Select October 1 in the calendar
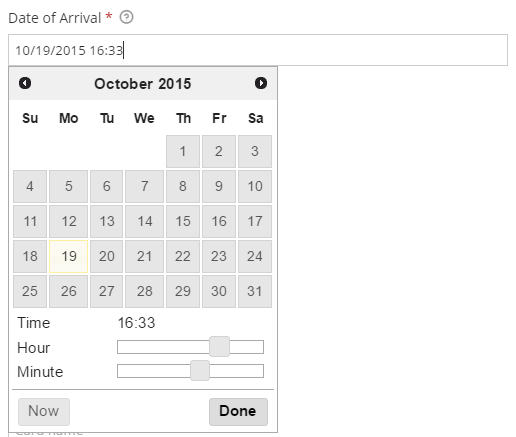Viewport: 516px width, 437px height. click(183, 151)
